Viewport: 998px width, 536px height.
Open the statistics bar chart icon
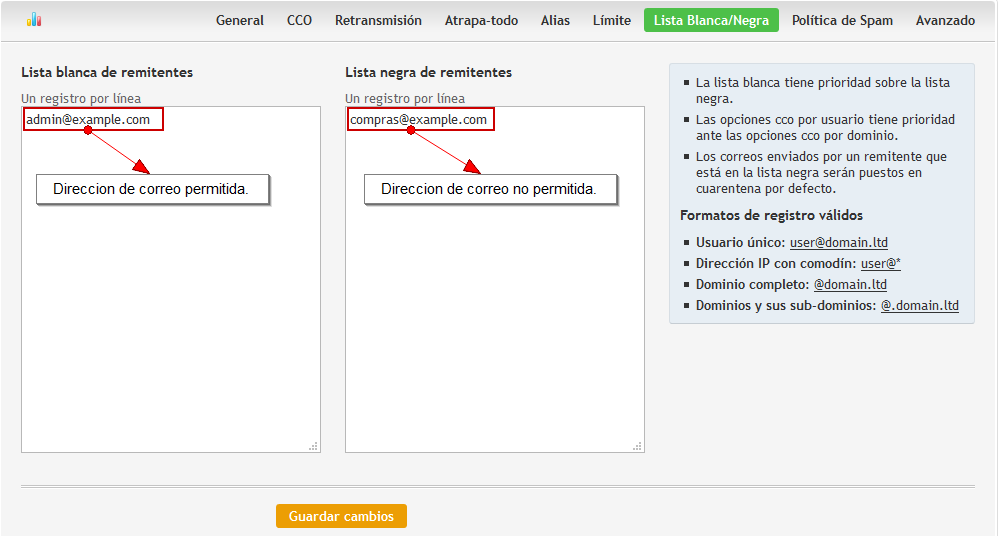[34, 20]
